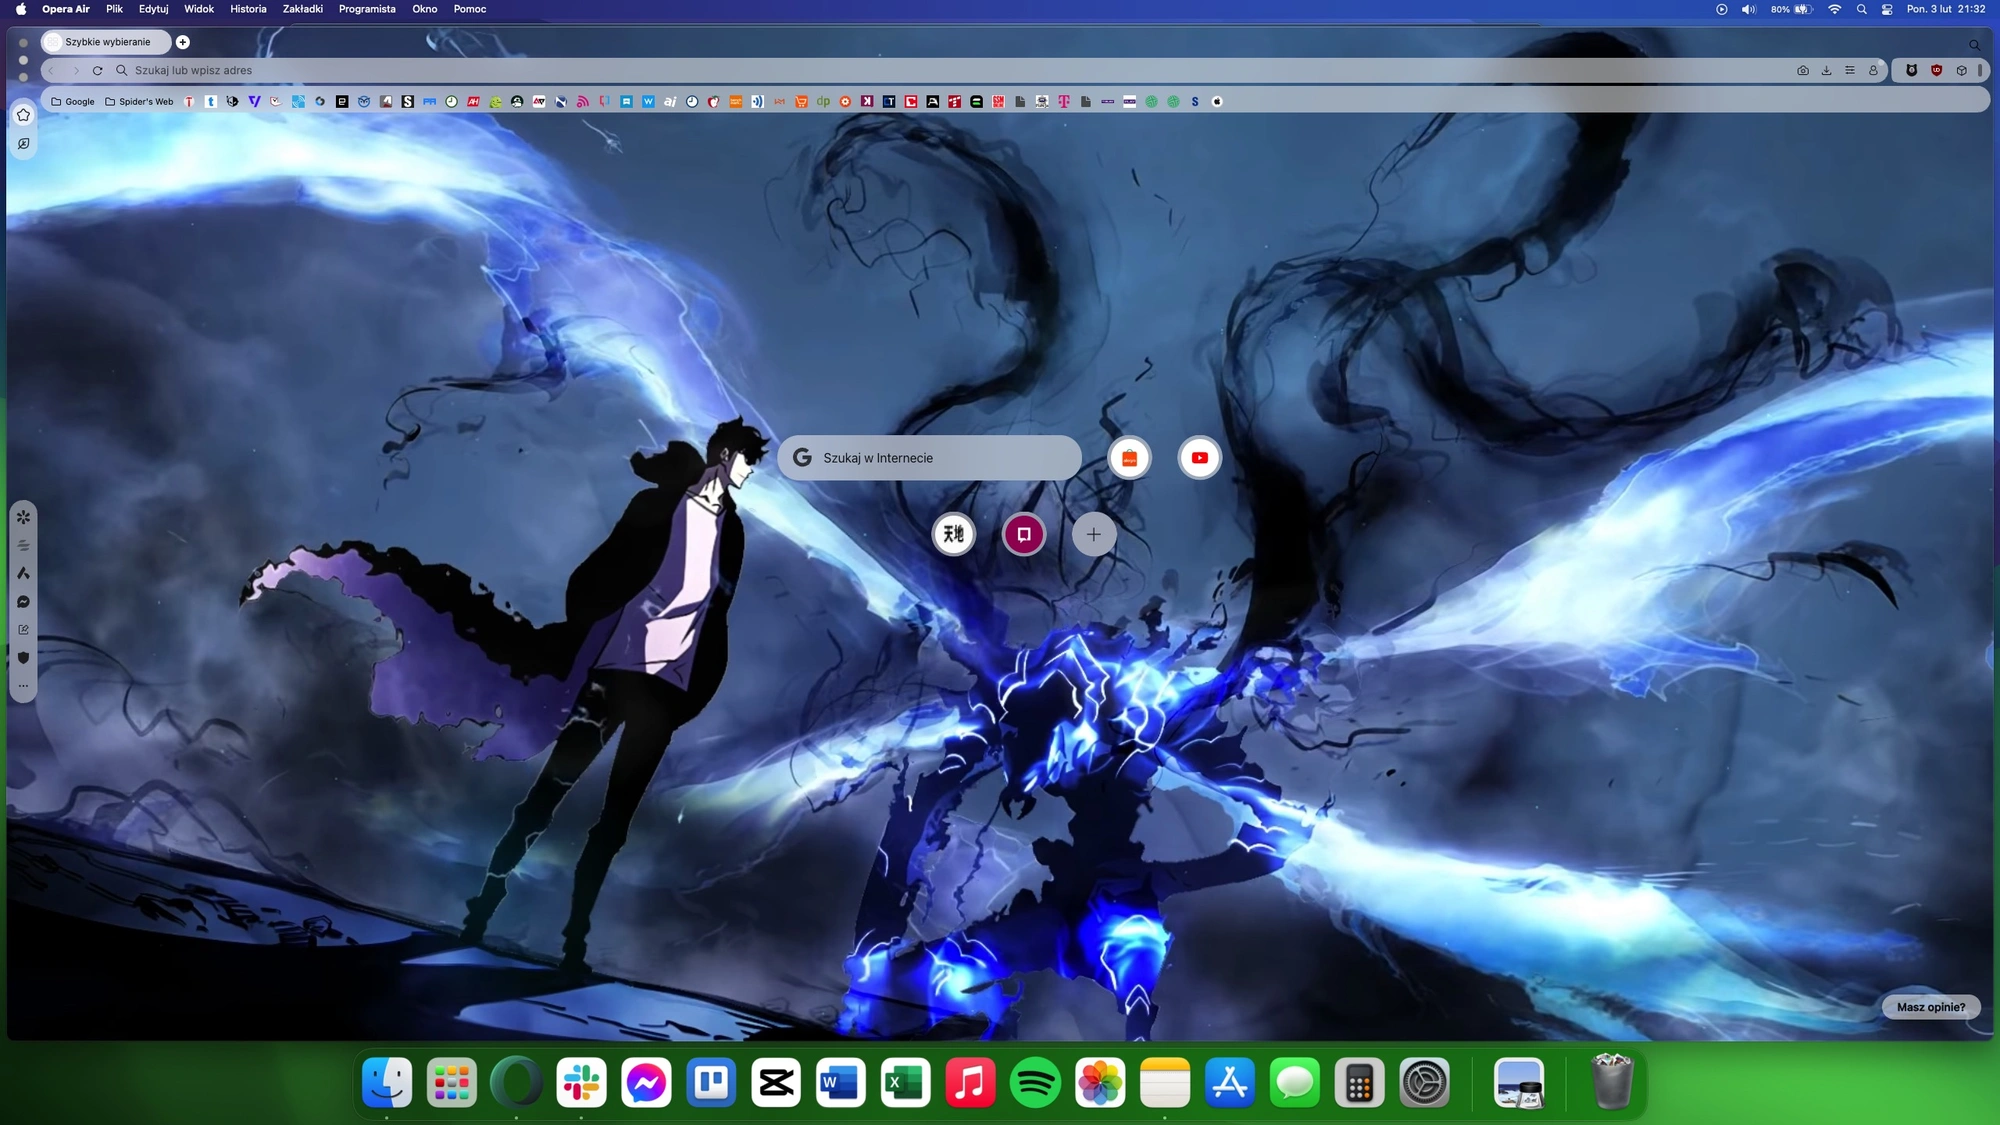The width and height of the screenshot is (2000, 1125).
Task: Open the Aria AI sidebar icon
Action: pyautogui.click(x=24, y=574)
